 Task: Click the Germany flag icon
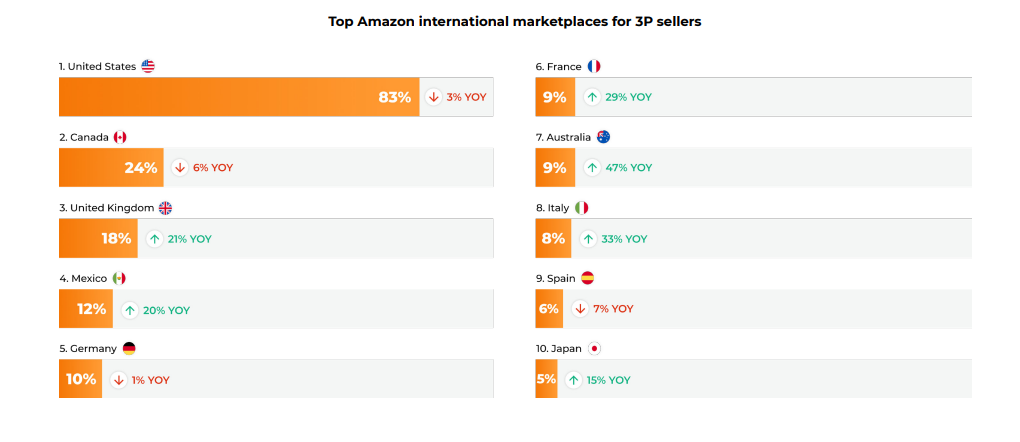[129, 348]
